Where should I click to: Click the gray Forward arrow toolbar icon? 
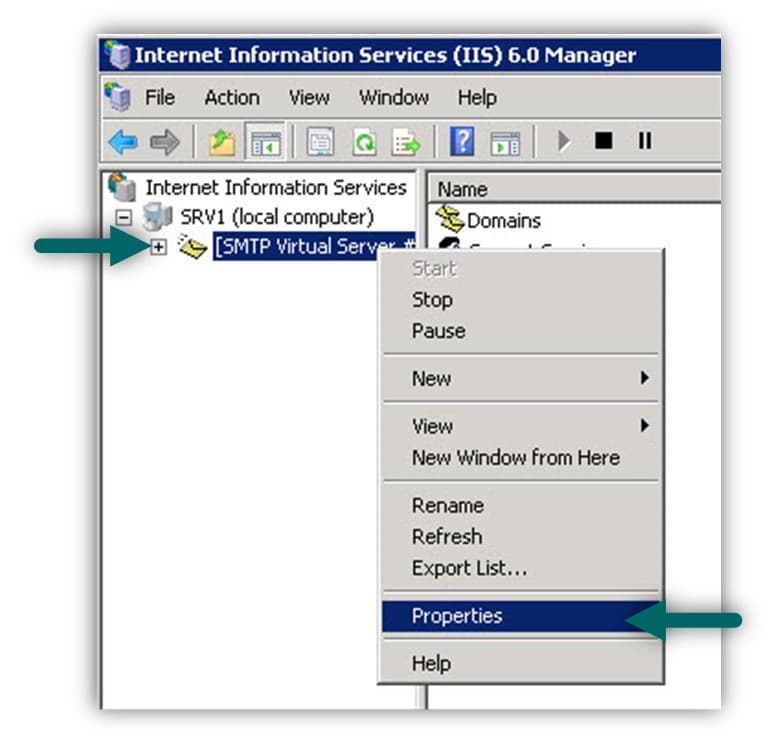coord(165,142)
